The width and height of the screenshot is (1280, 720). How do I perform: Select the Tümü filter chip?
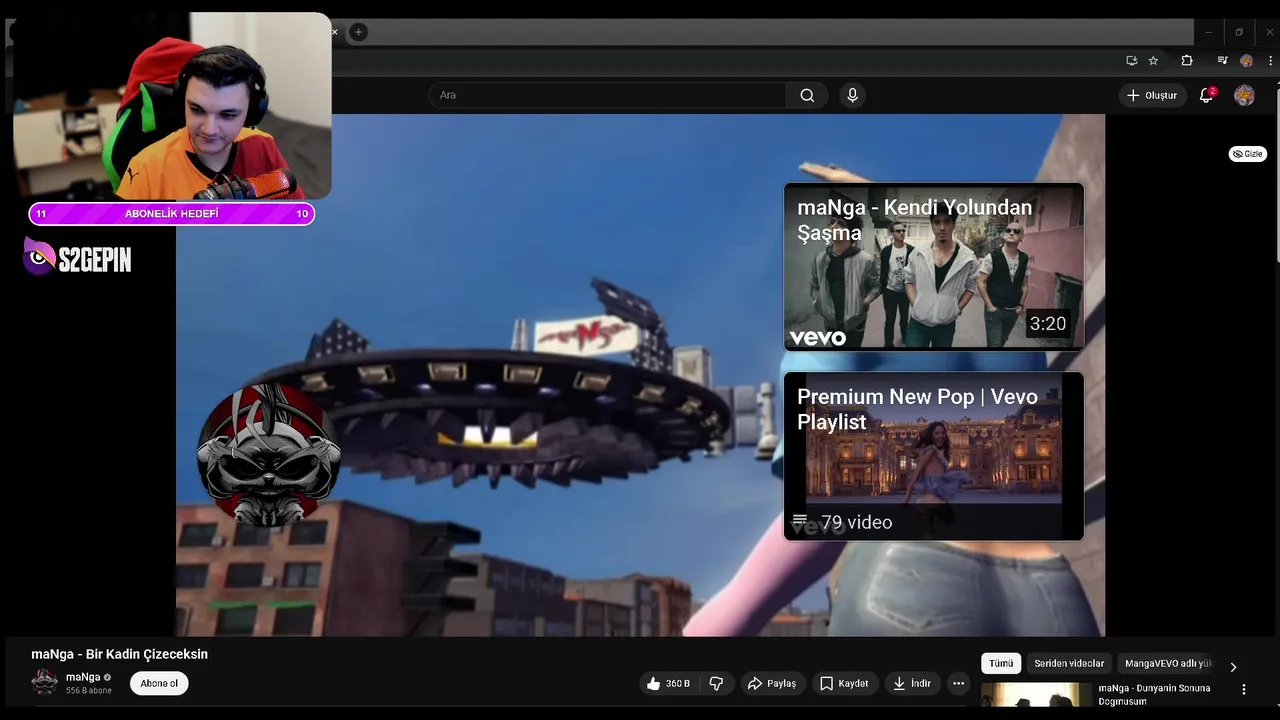1001,663
